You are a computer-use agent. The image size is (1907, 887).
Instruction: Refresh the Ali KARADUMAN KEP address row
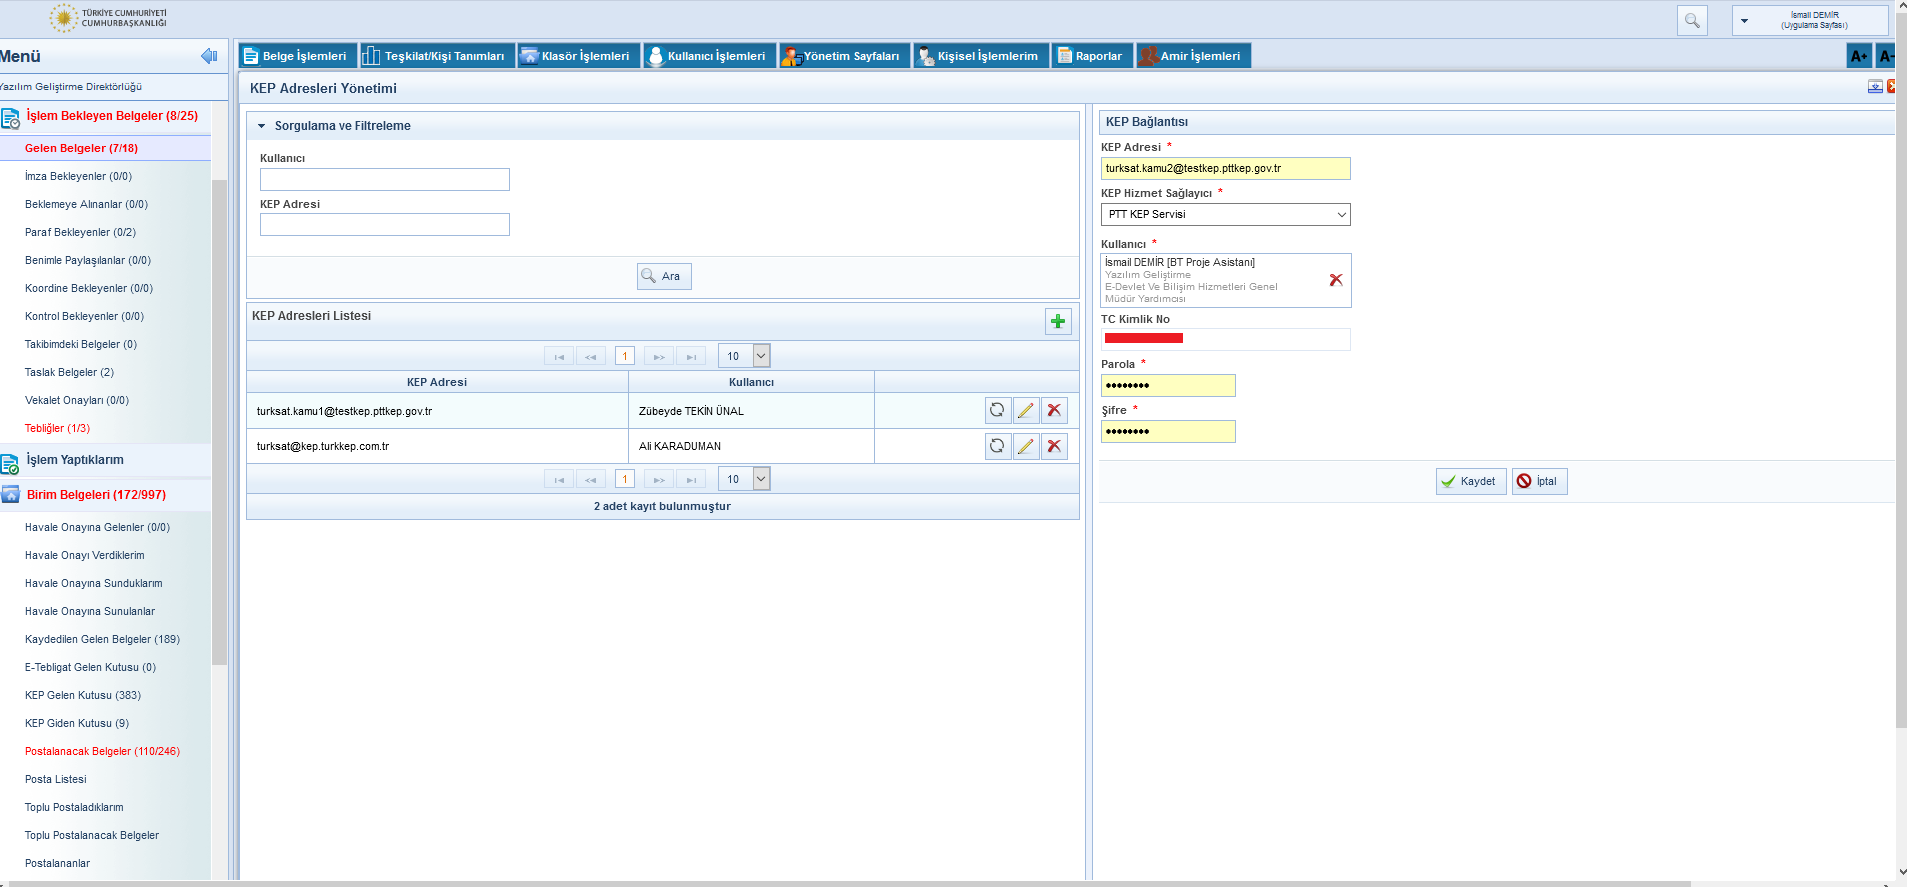coord(997,446)
